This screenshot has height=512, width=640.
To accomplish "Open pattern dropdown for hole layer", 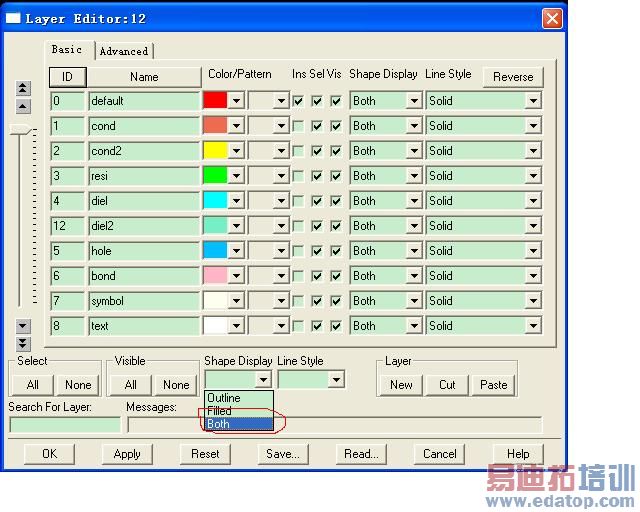I will (281, 251).
